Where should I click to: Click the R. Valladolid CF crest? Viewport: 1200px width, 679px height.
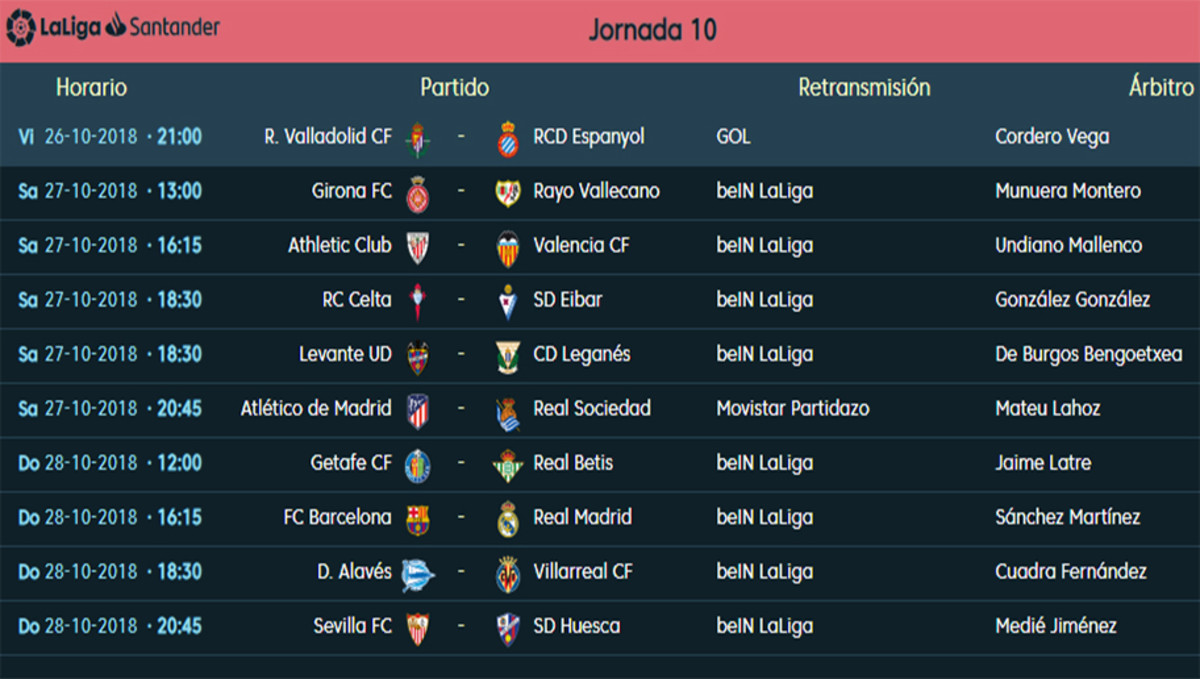click(x=418, y=138)
